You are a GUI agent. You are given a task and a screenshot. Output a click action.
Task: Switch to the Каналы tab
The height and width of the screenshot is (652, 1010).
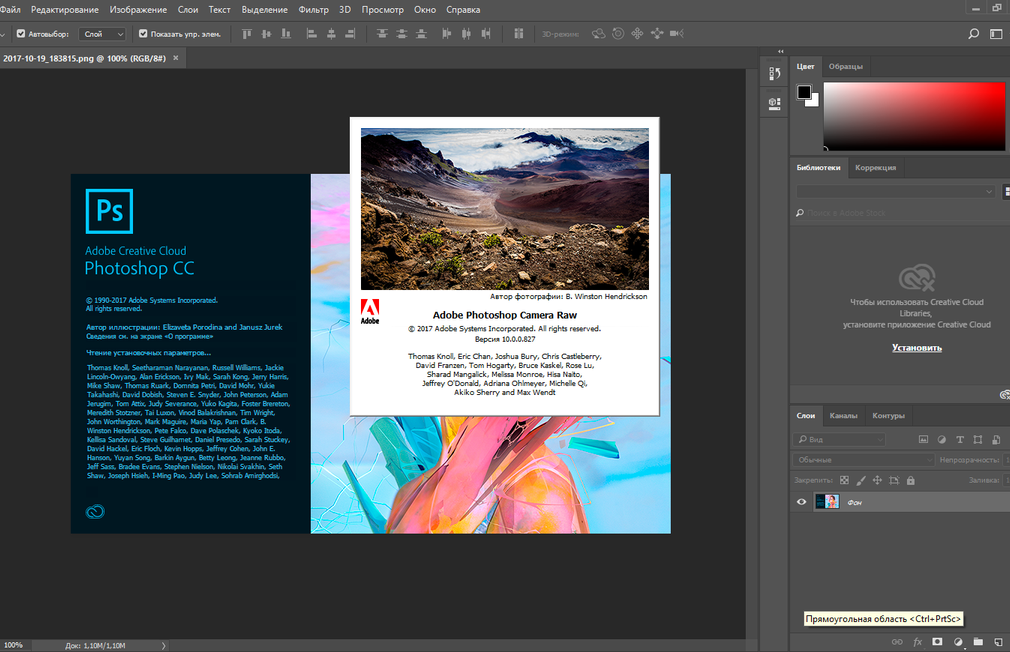click(x=843, y=416)
